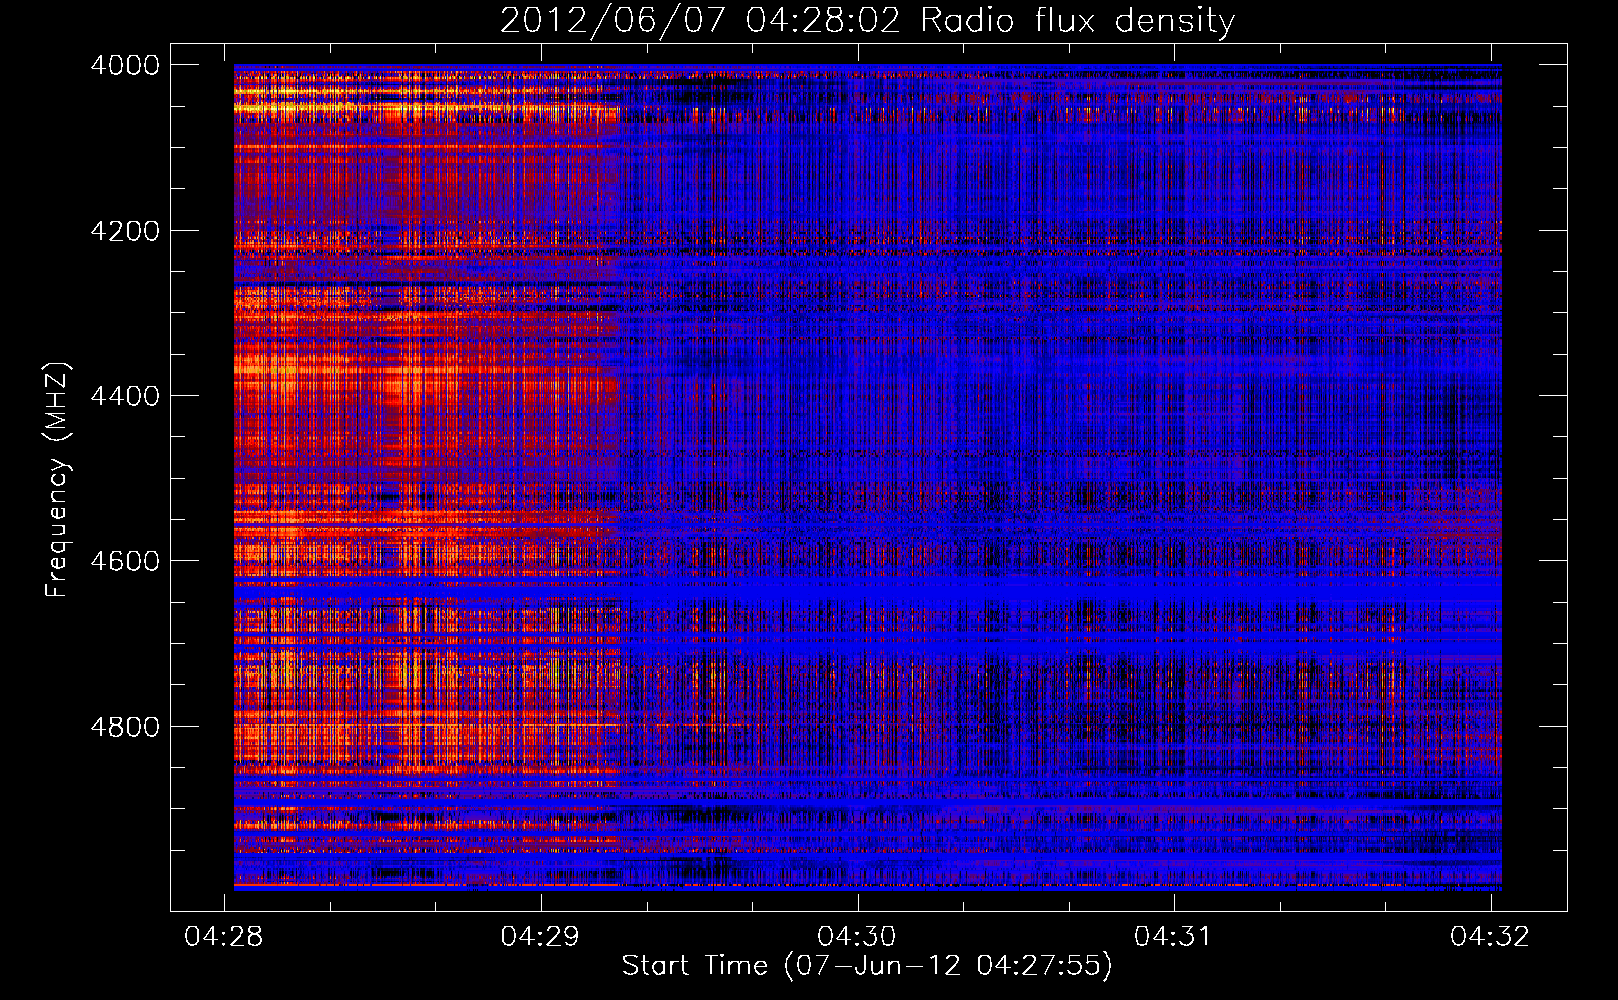Click the 04:30 time tick label
Screen dimensions: 1618x1000
click(x=857, y=936)
